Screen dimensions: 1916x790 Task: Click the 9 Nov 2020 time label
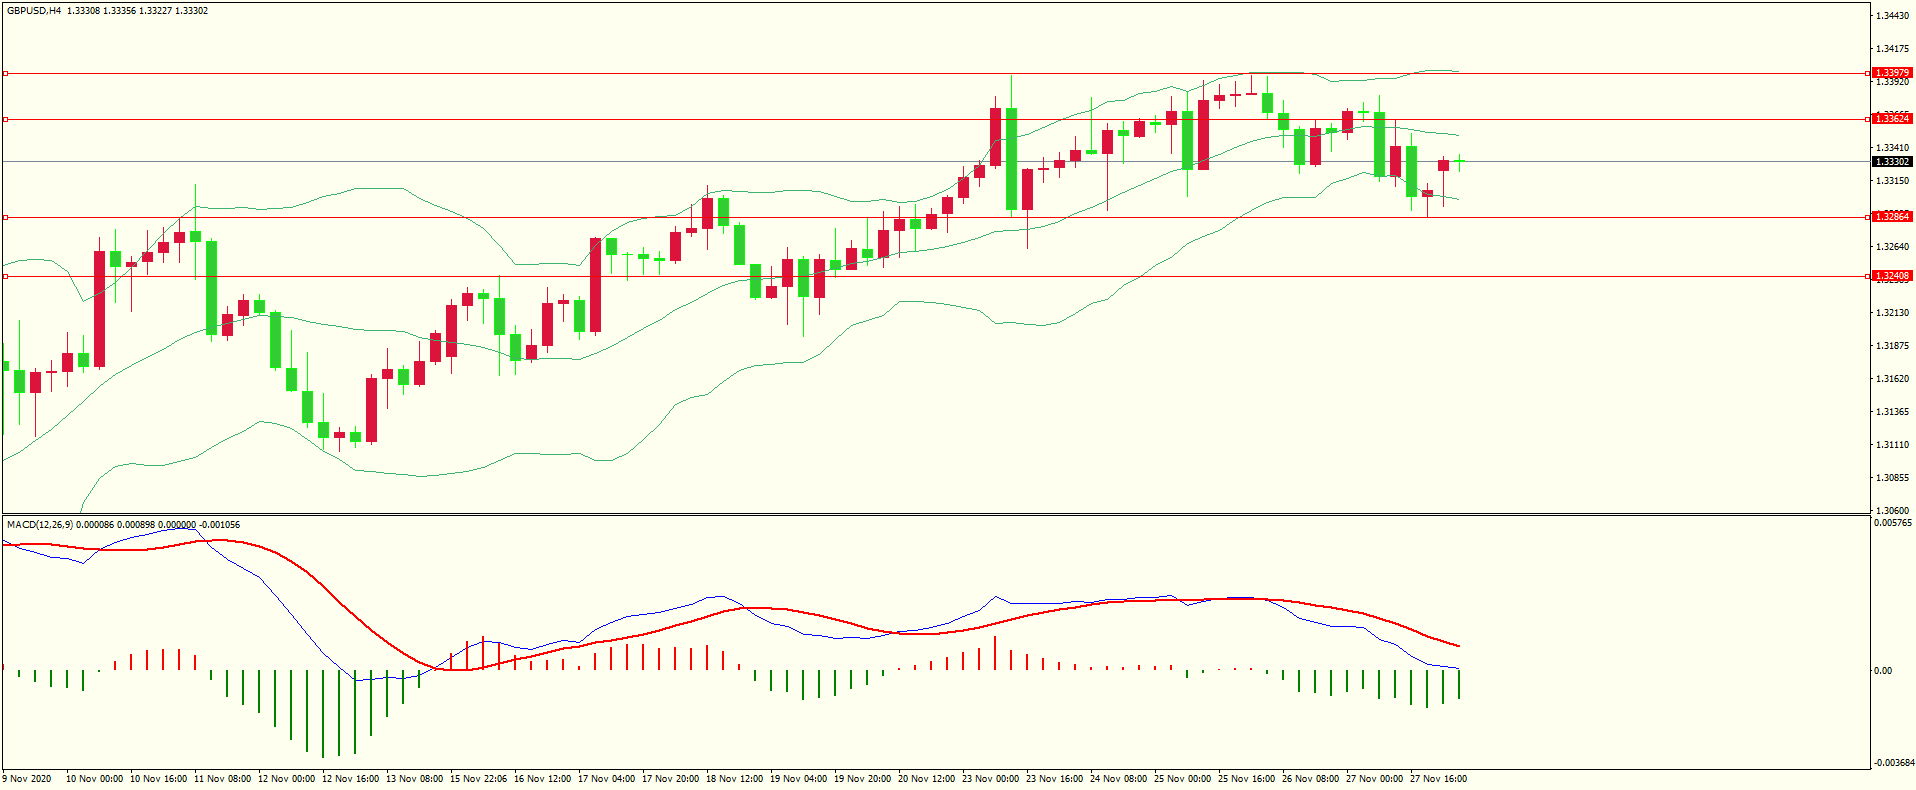coord(27,779)
